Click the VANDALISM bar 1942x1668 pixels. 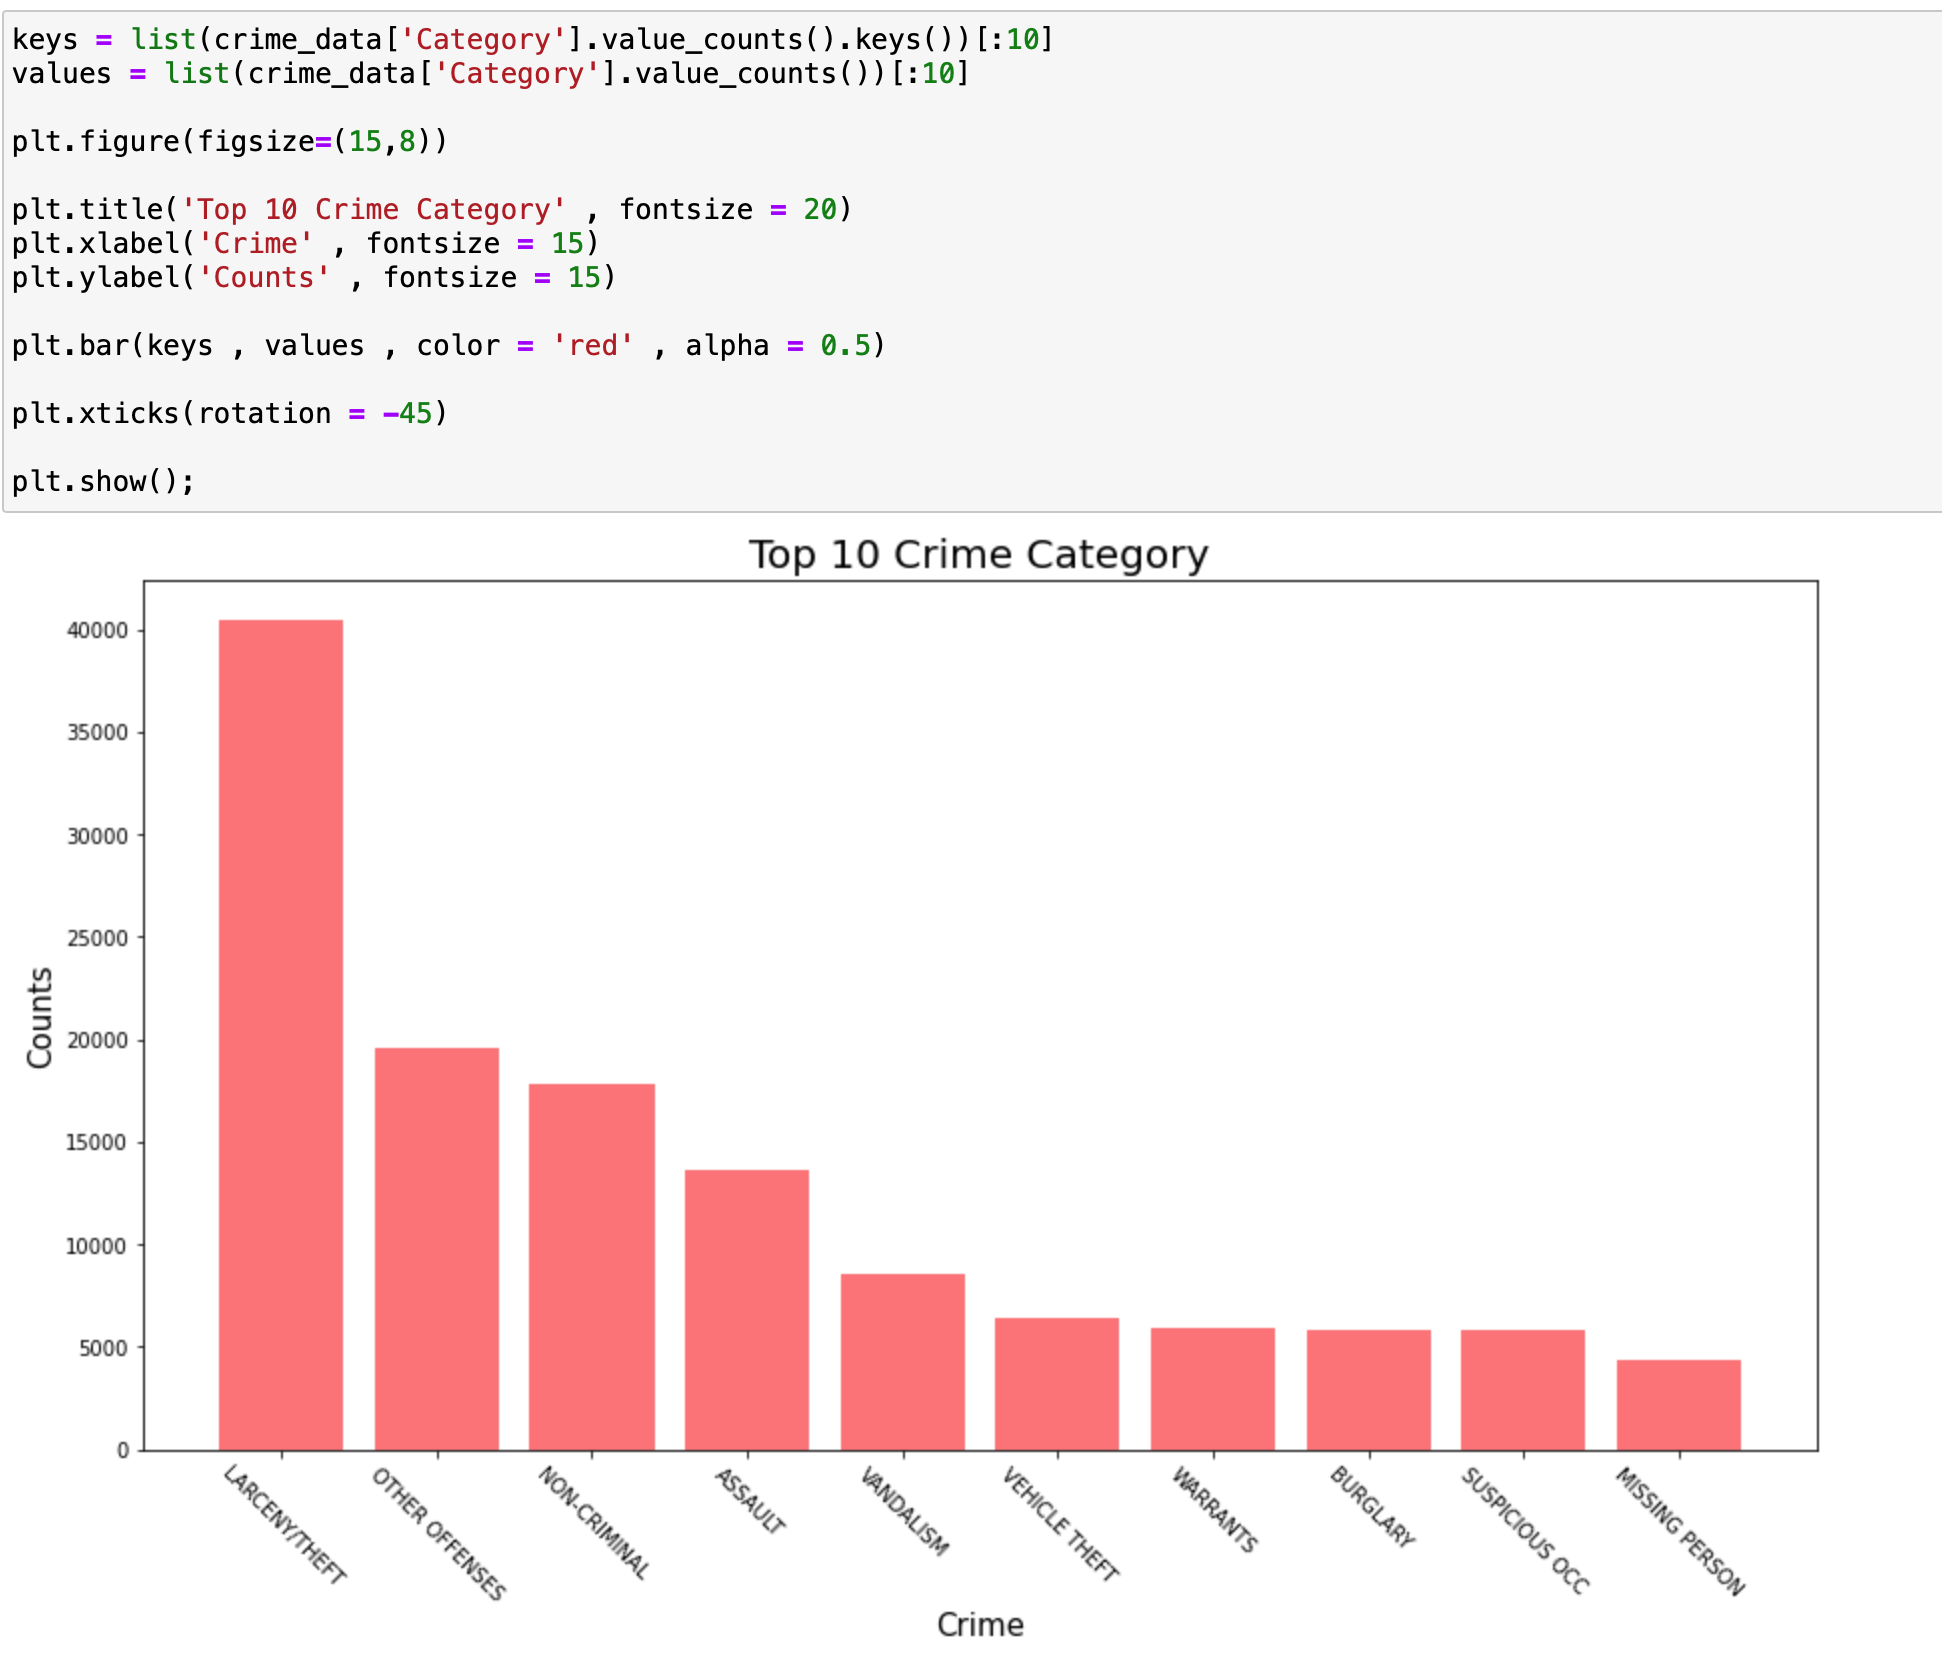pyautogui.click(x=903, y=1362)
